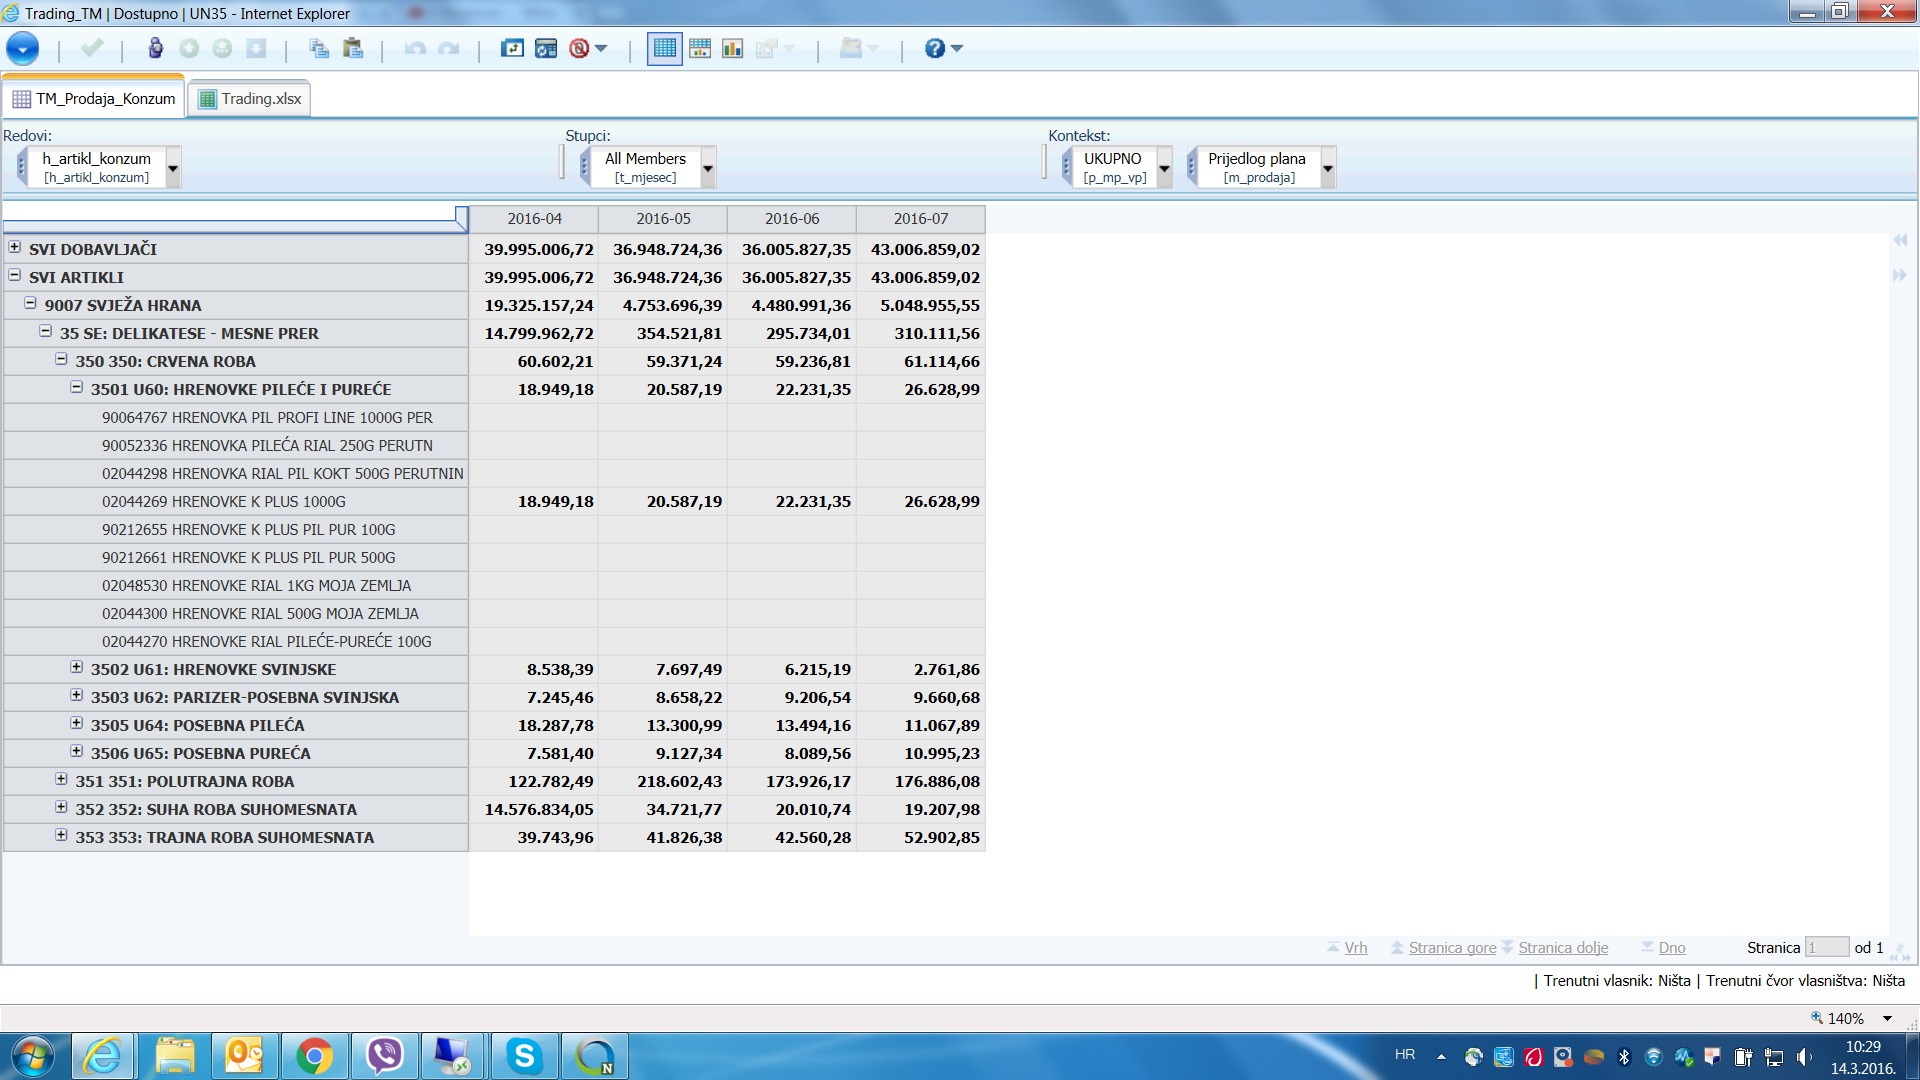This screenshot has width=1920, height=1080.
Task: Switch to chart-only view icon
Action: point(733,48)
